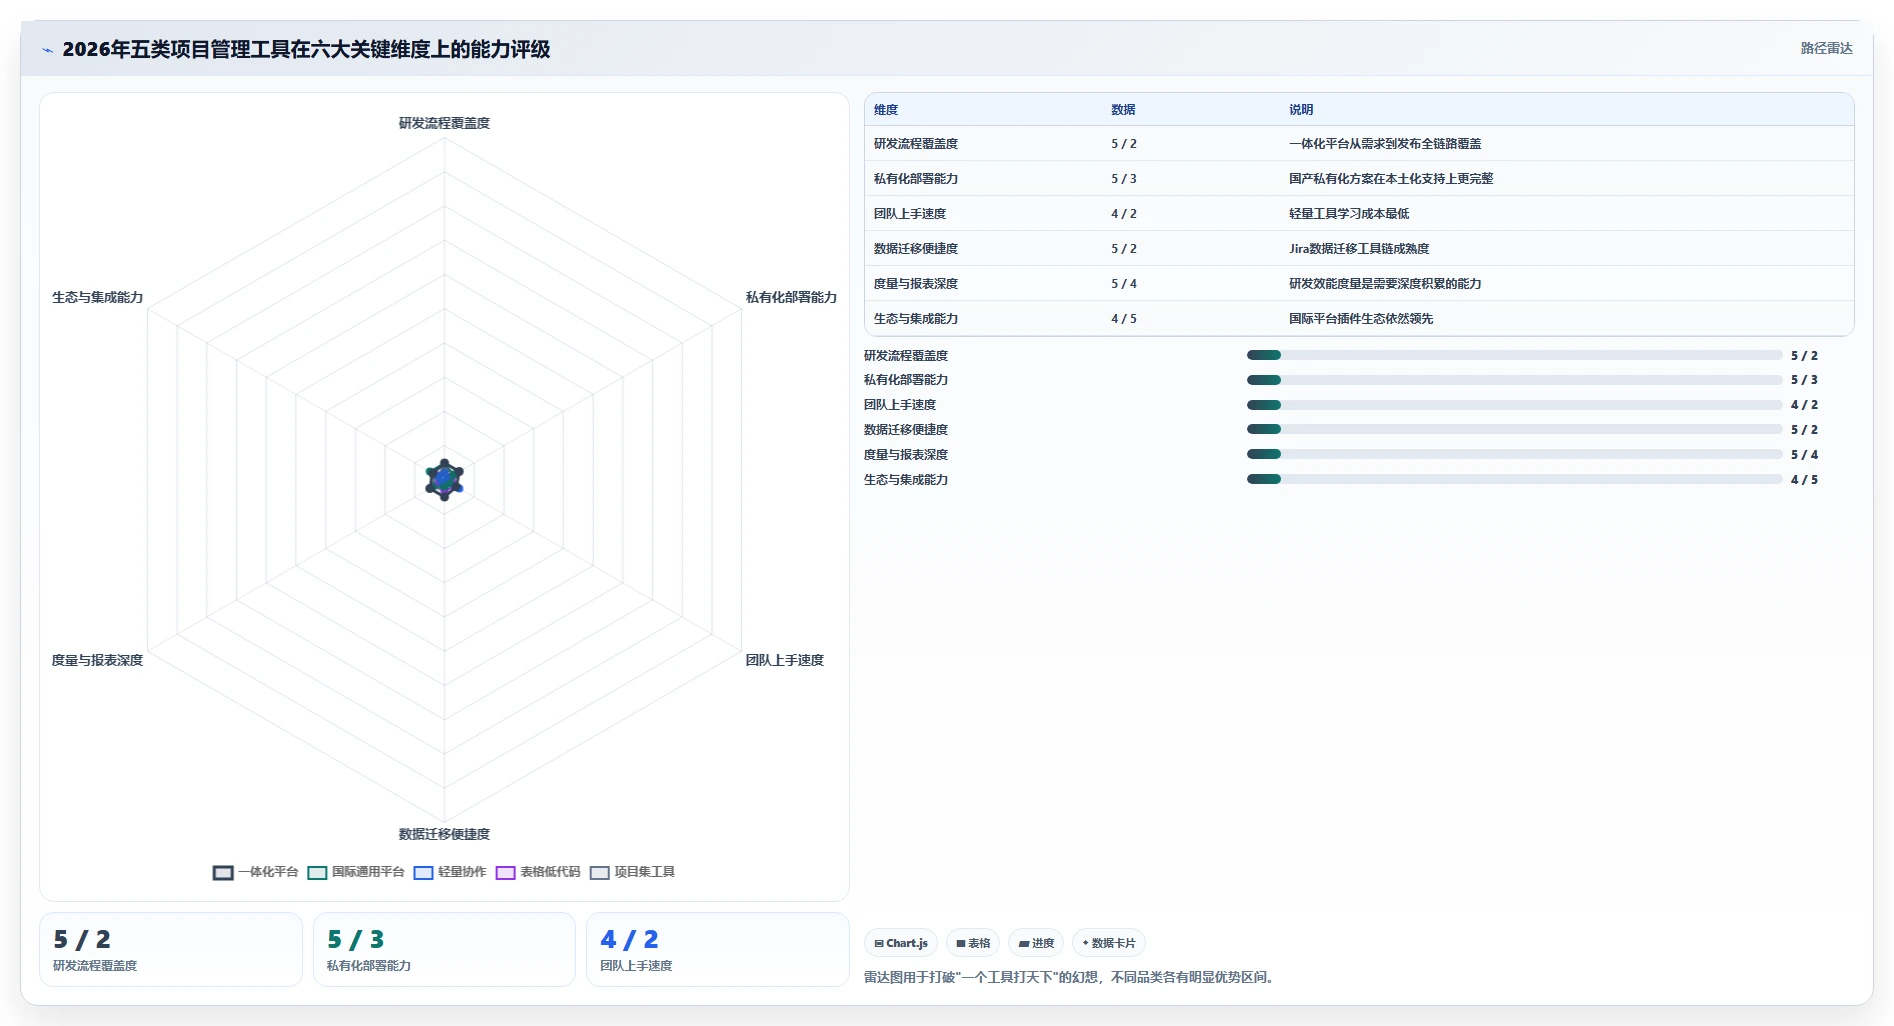Click the 数据迁移便捷度 progress bar
Image resolution: width=1894 pixels, height=1026 pixels.
pyautogui.click(x=1514, y=430)
